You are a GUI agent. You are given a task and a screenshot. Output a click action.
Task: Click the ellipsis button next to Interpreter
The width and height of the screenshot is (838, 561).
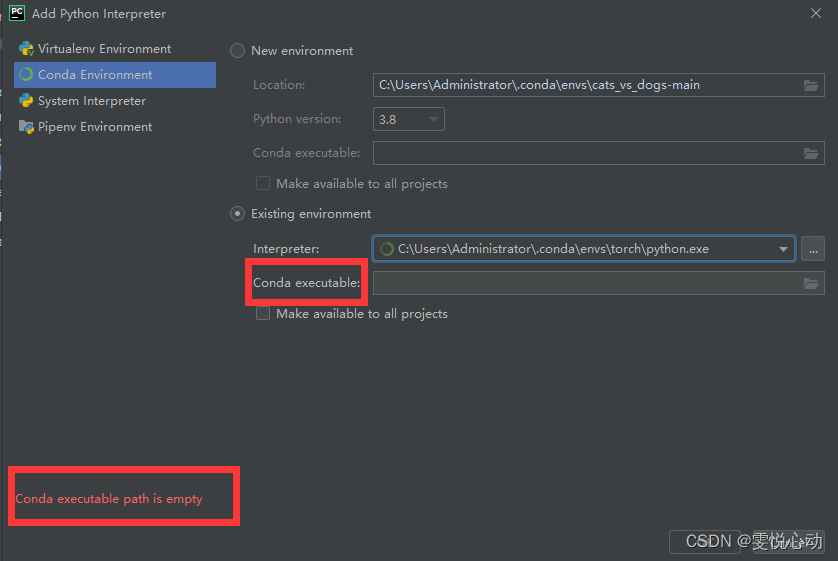[x=813, y=249]
